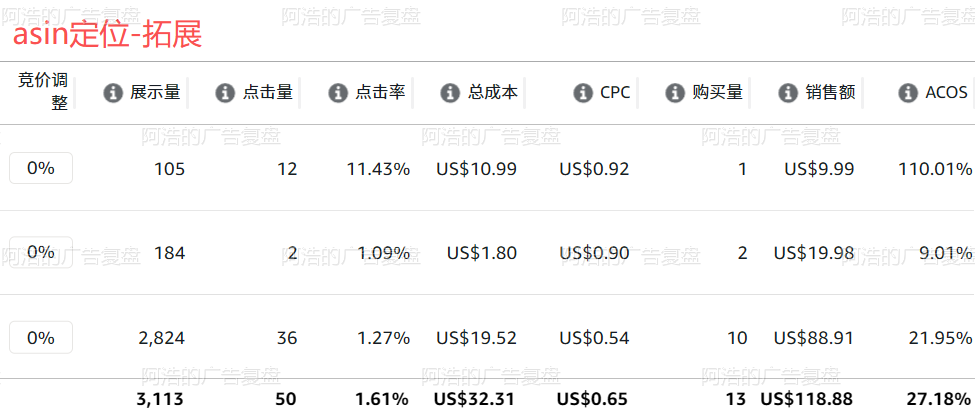Click the ACOS info icon
The image size is (975, 416).
click(908, 93)
